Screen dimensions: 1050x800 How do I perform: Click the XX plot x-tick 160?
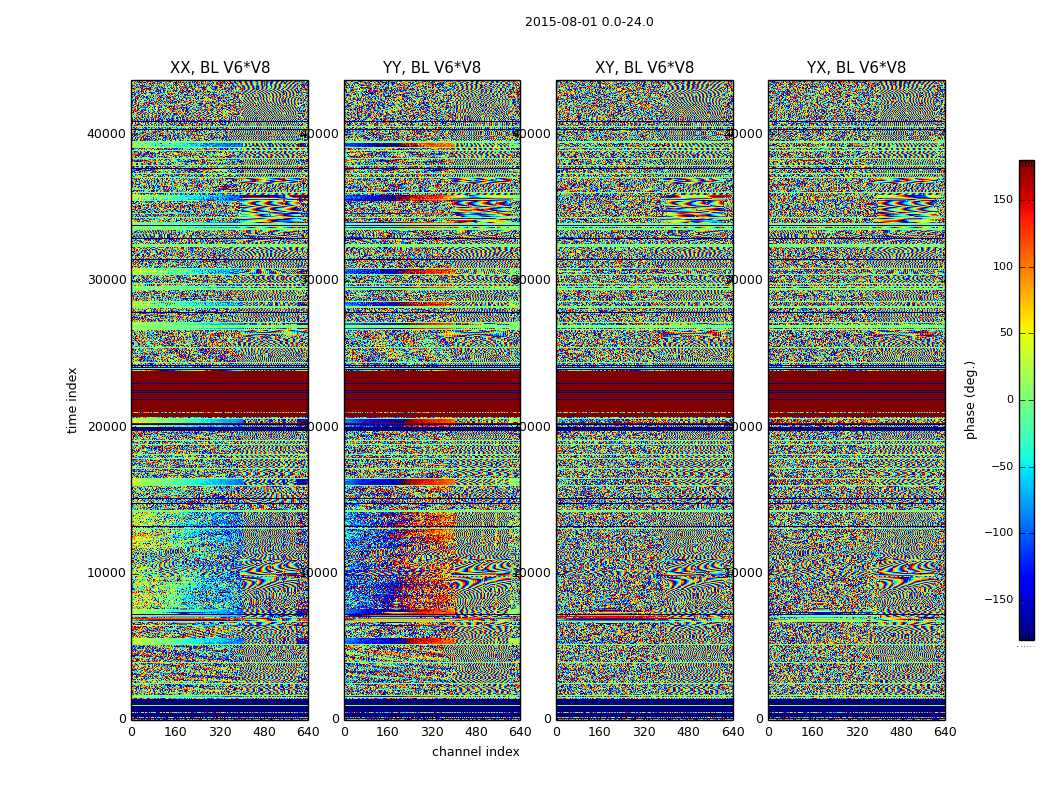tap(175, 732)
